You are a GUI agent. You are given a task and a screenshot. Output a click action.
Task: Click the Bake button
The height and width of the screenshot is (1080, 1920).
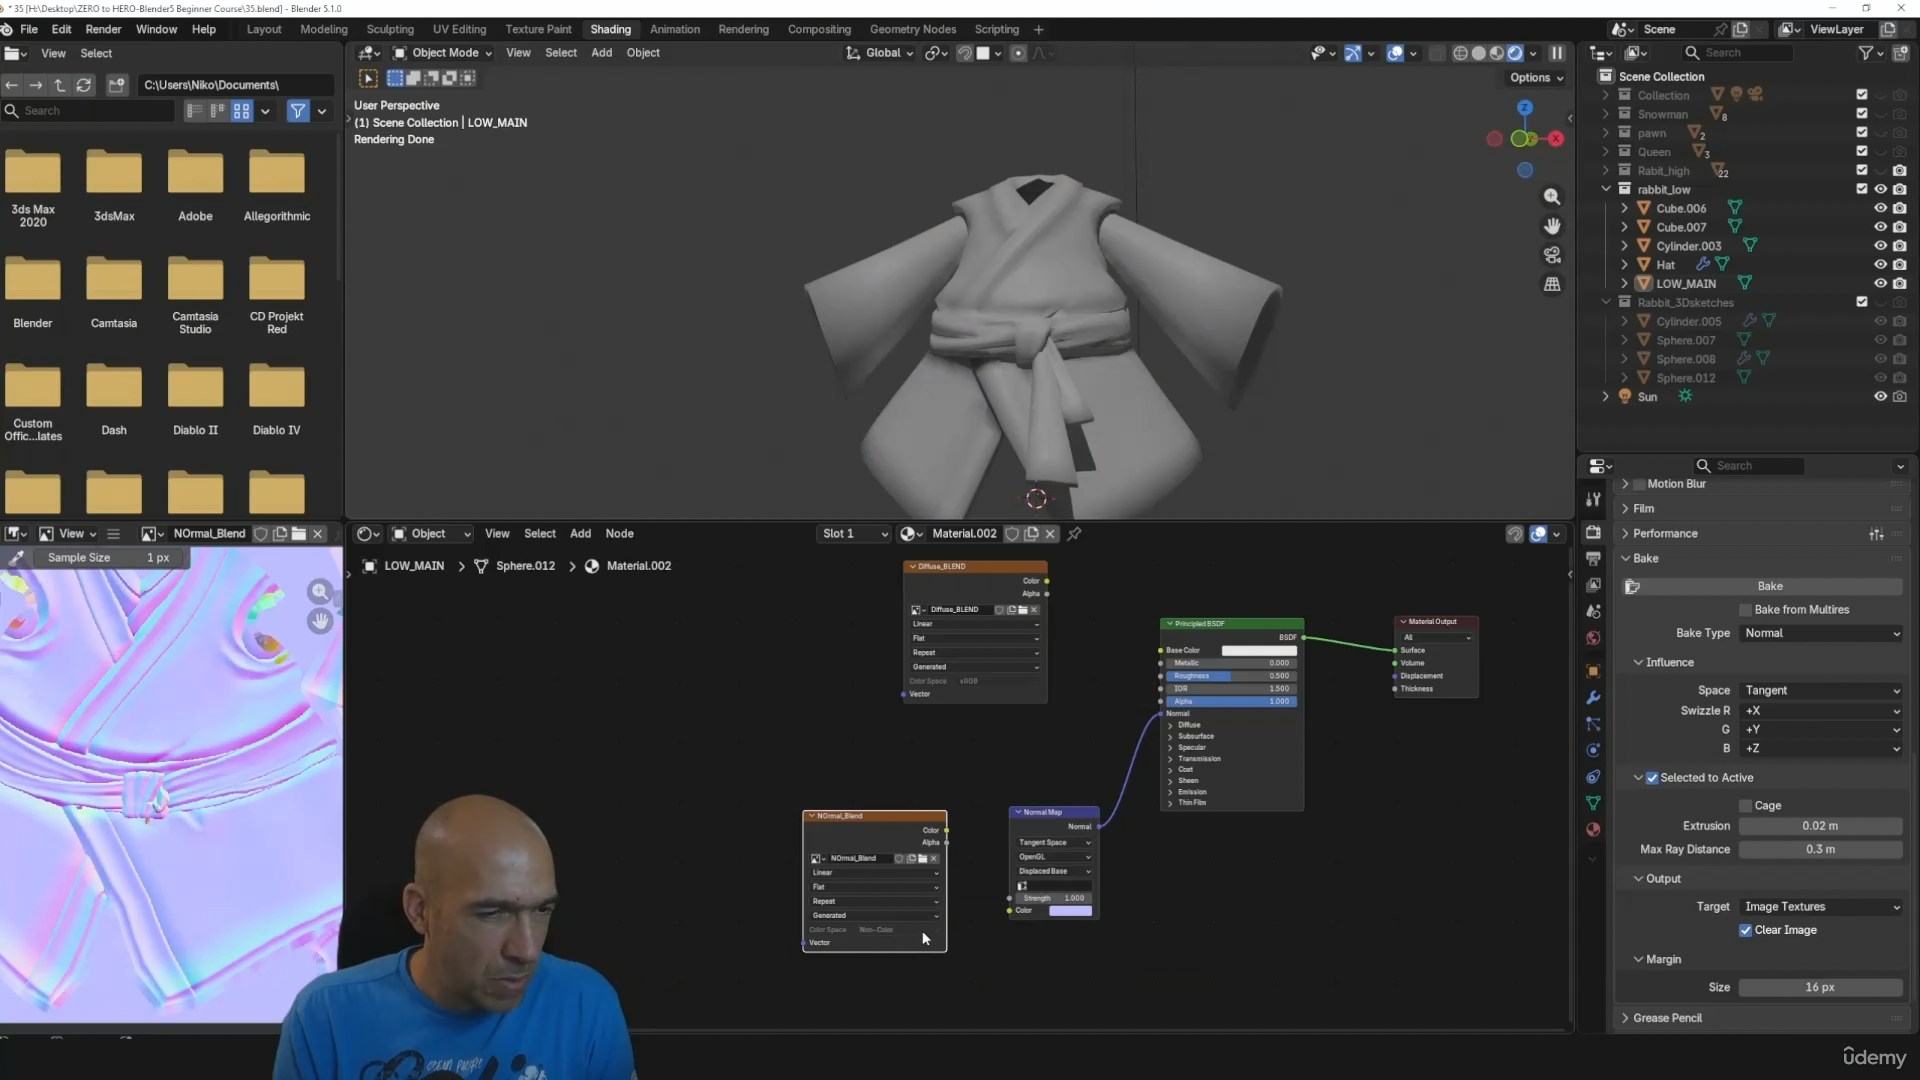1769,587
